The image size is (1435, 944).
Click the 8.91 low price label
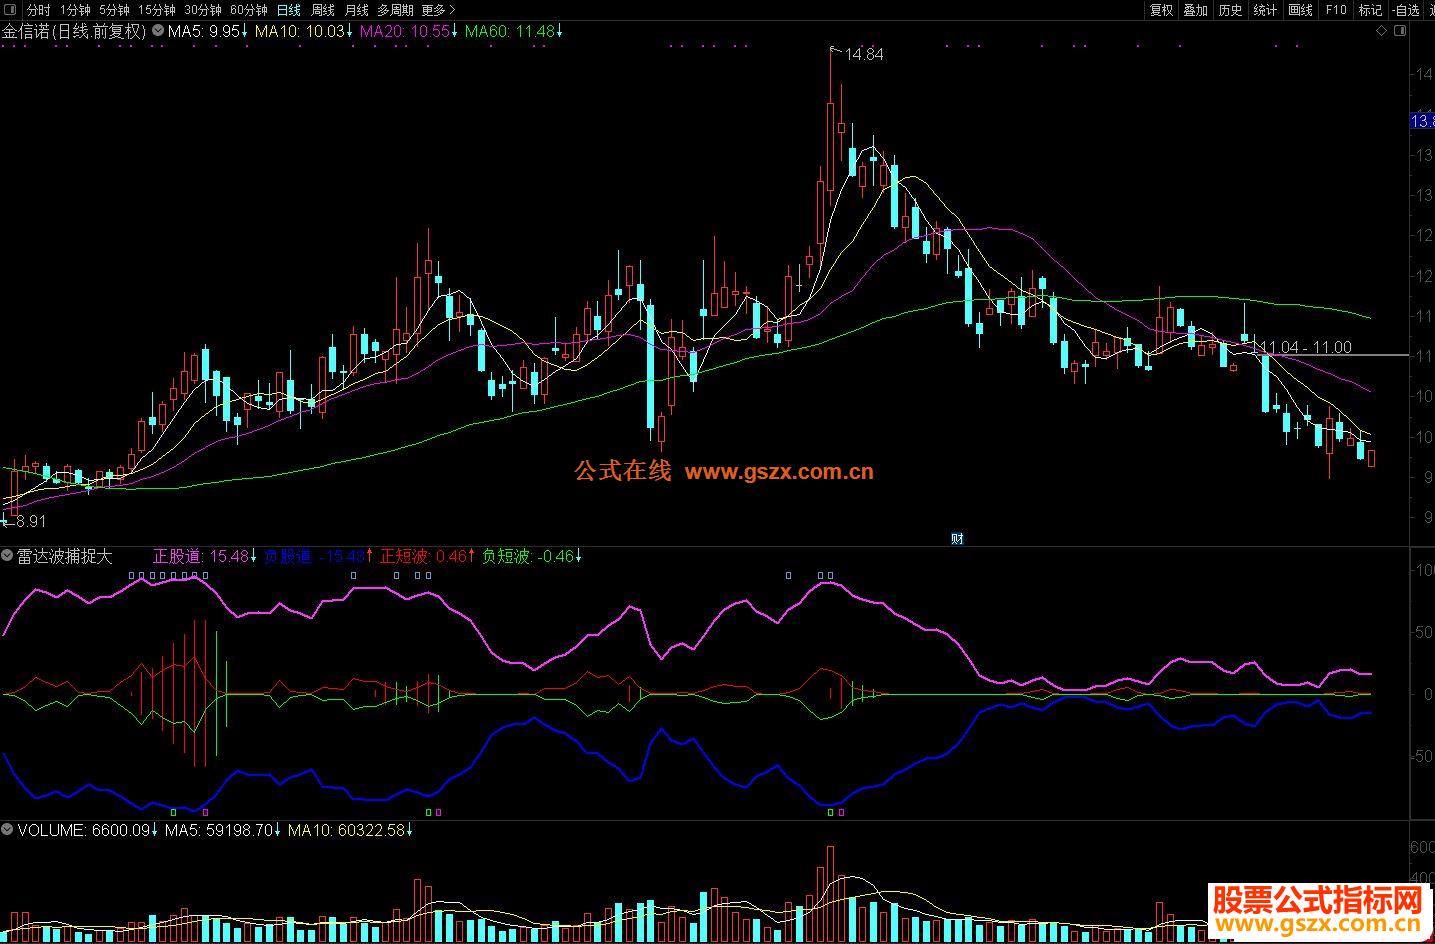pyautogui.click(x=30, y=521)
